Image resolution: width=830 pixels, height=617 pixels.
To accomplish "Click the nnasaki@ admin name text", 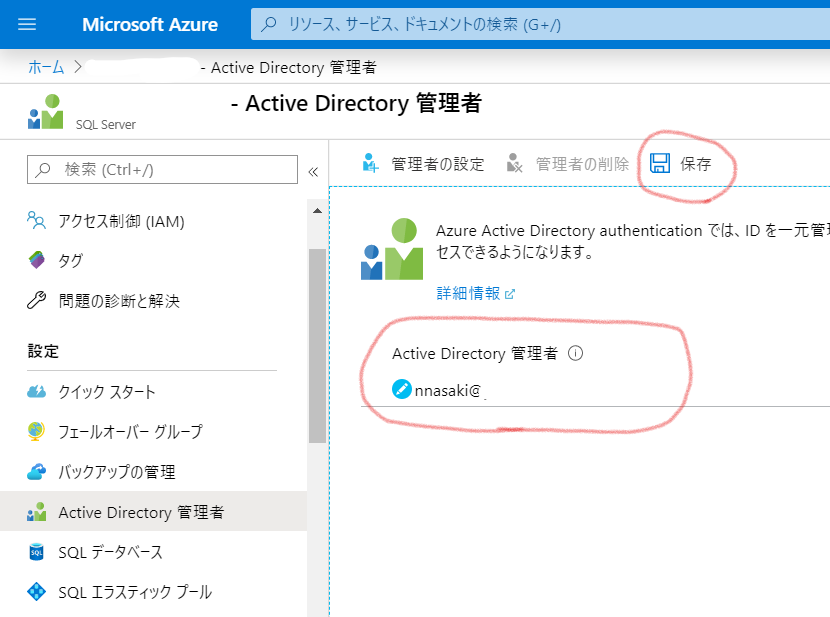I will [448, 391].
